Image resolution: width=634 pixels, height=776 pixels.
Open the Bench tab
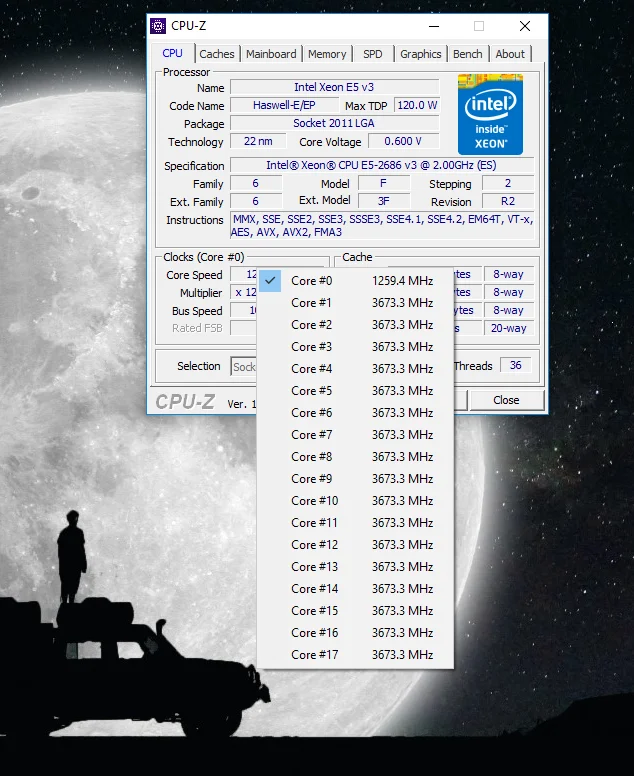[x=467, y=54]
